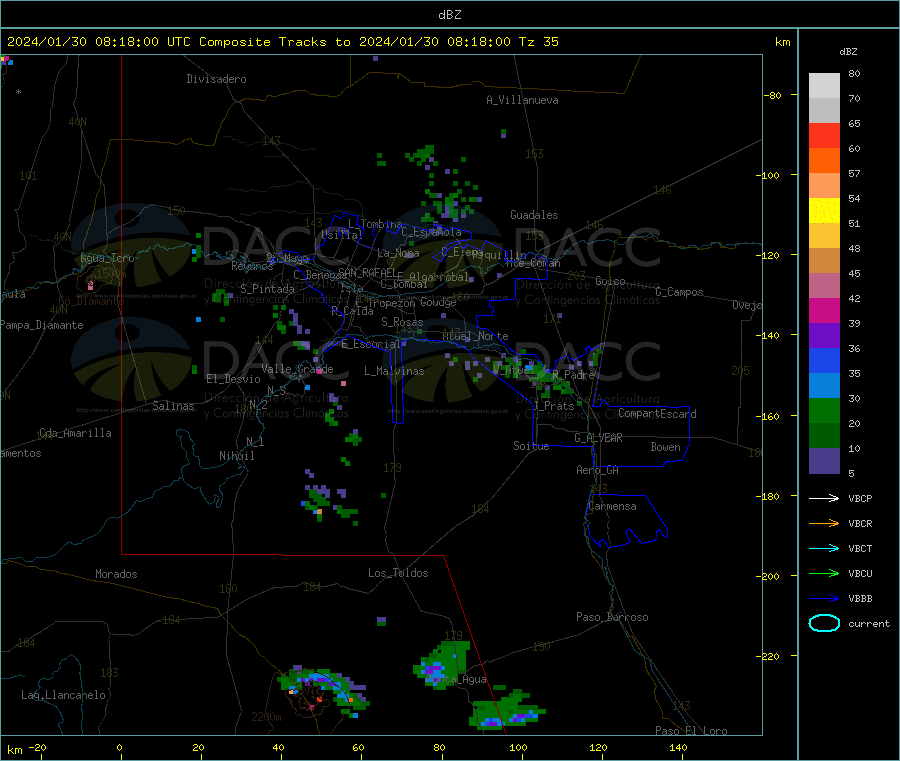
Task: Click the 'Pampa_Diamante' map label
Action: coord(42,325)
